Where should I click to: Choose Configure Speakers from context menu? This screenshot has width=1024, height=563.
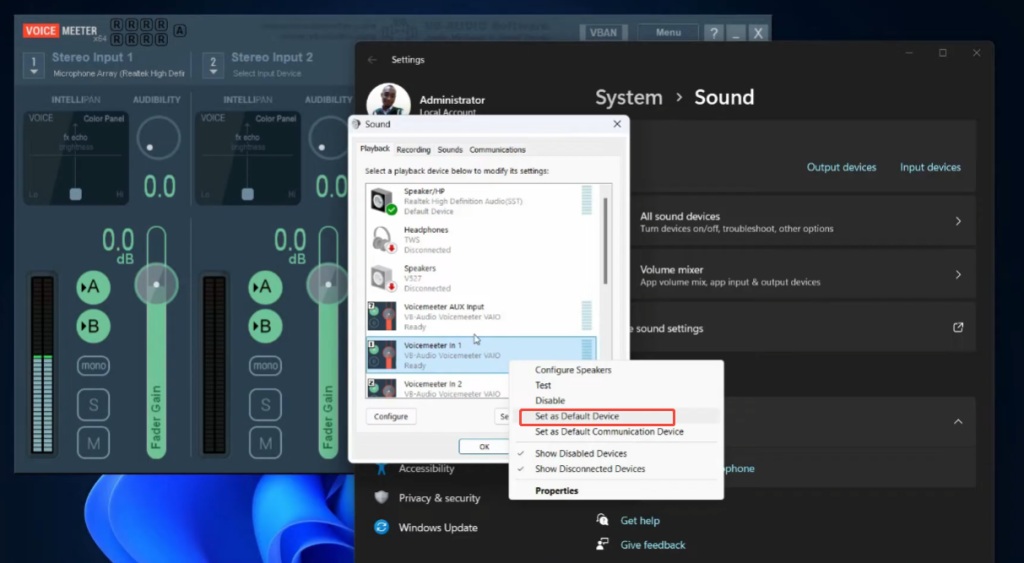point(573,370)
